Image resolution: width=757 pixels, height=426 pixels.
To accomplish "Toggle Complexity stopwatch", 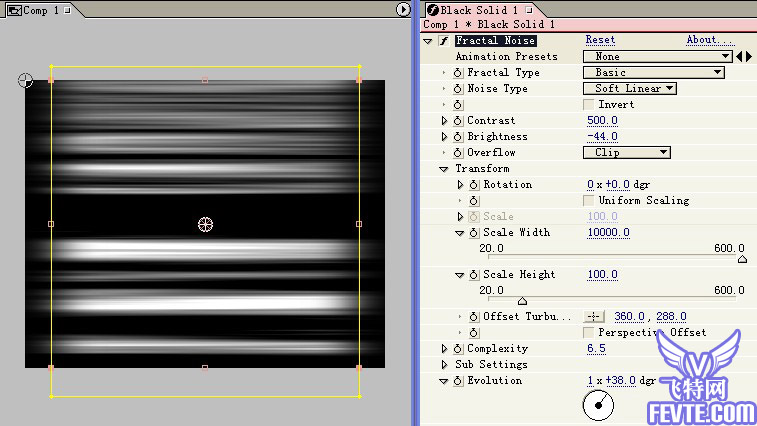I will click(x=458, y=348).
